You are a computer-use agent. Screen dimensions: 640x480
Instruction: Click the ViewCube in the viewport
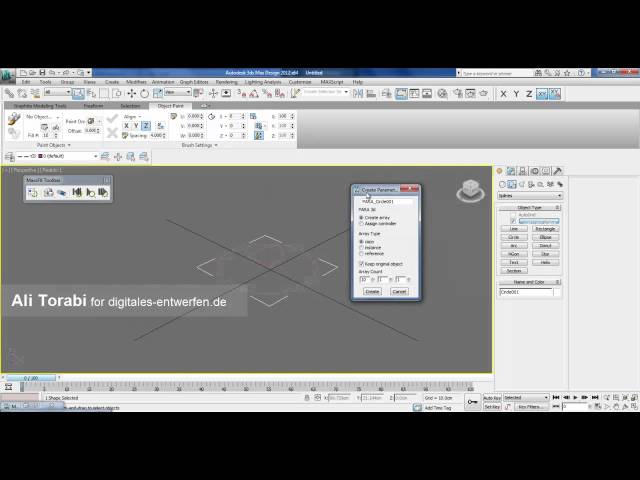click(x=470, y=191)
